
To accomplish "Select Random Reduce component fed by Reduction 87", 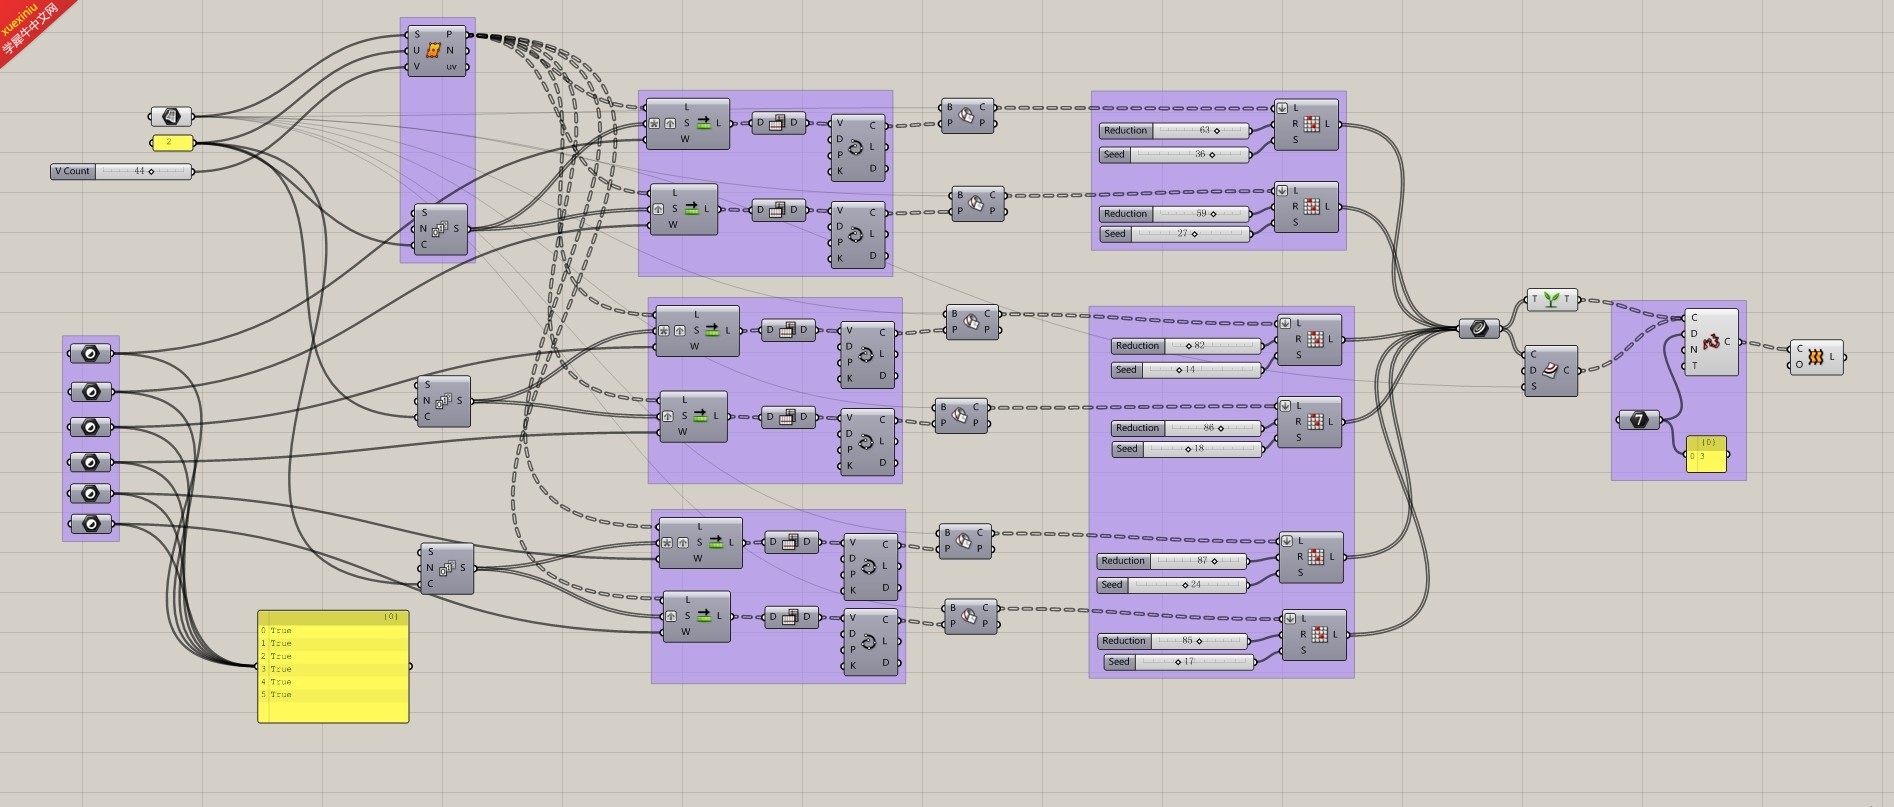I will click(1311, 557).
